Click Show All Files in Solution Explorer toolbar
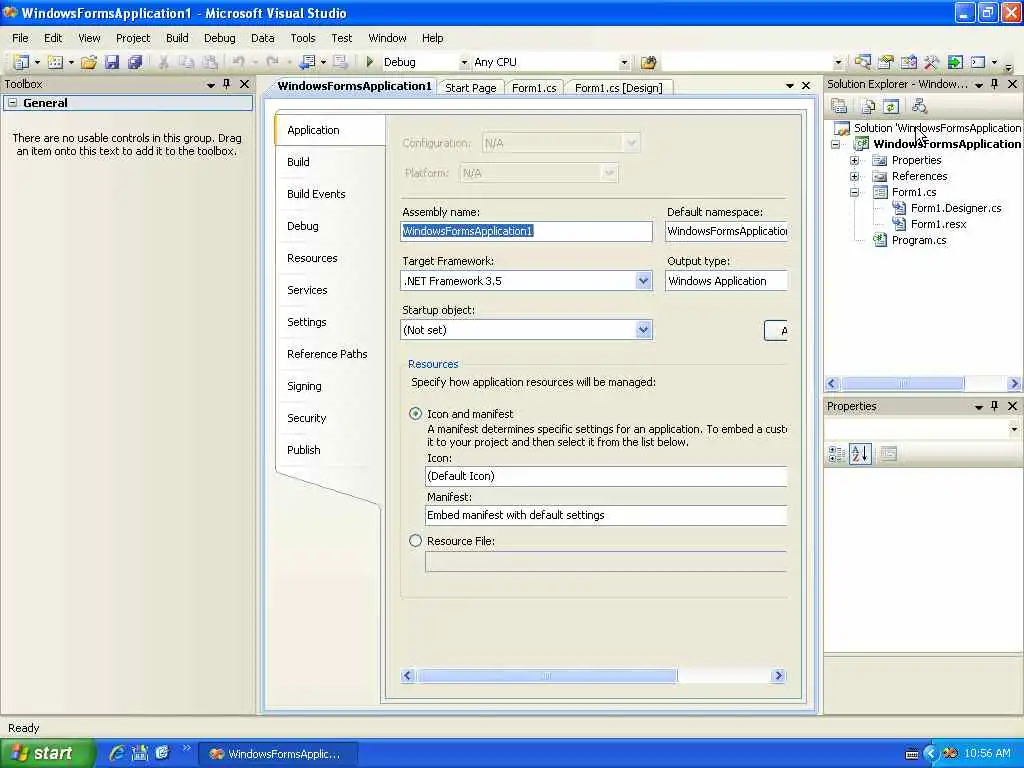Image resolution: width=1024 pixels, height=768 pixels. coord(868,106)
